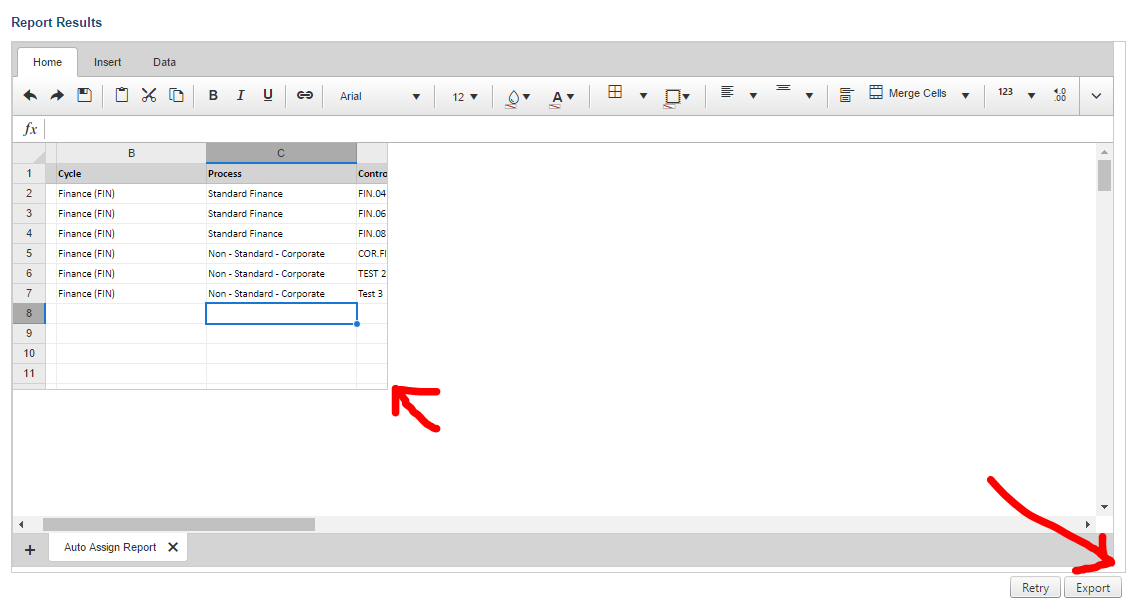Click the Retry button
The height and width of the screenshot is (616, 1137).
[x=1035, y=588]
